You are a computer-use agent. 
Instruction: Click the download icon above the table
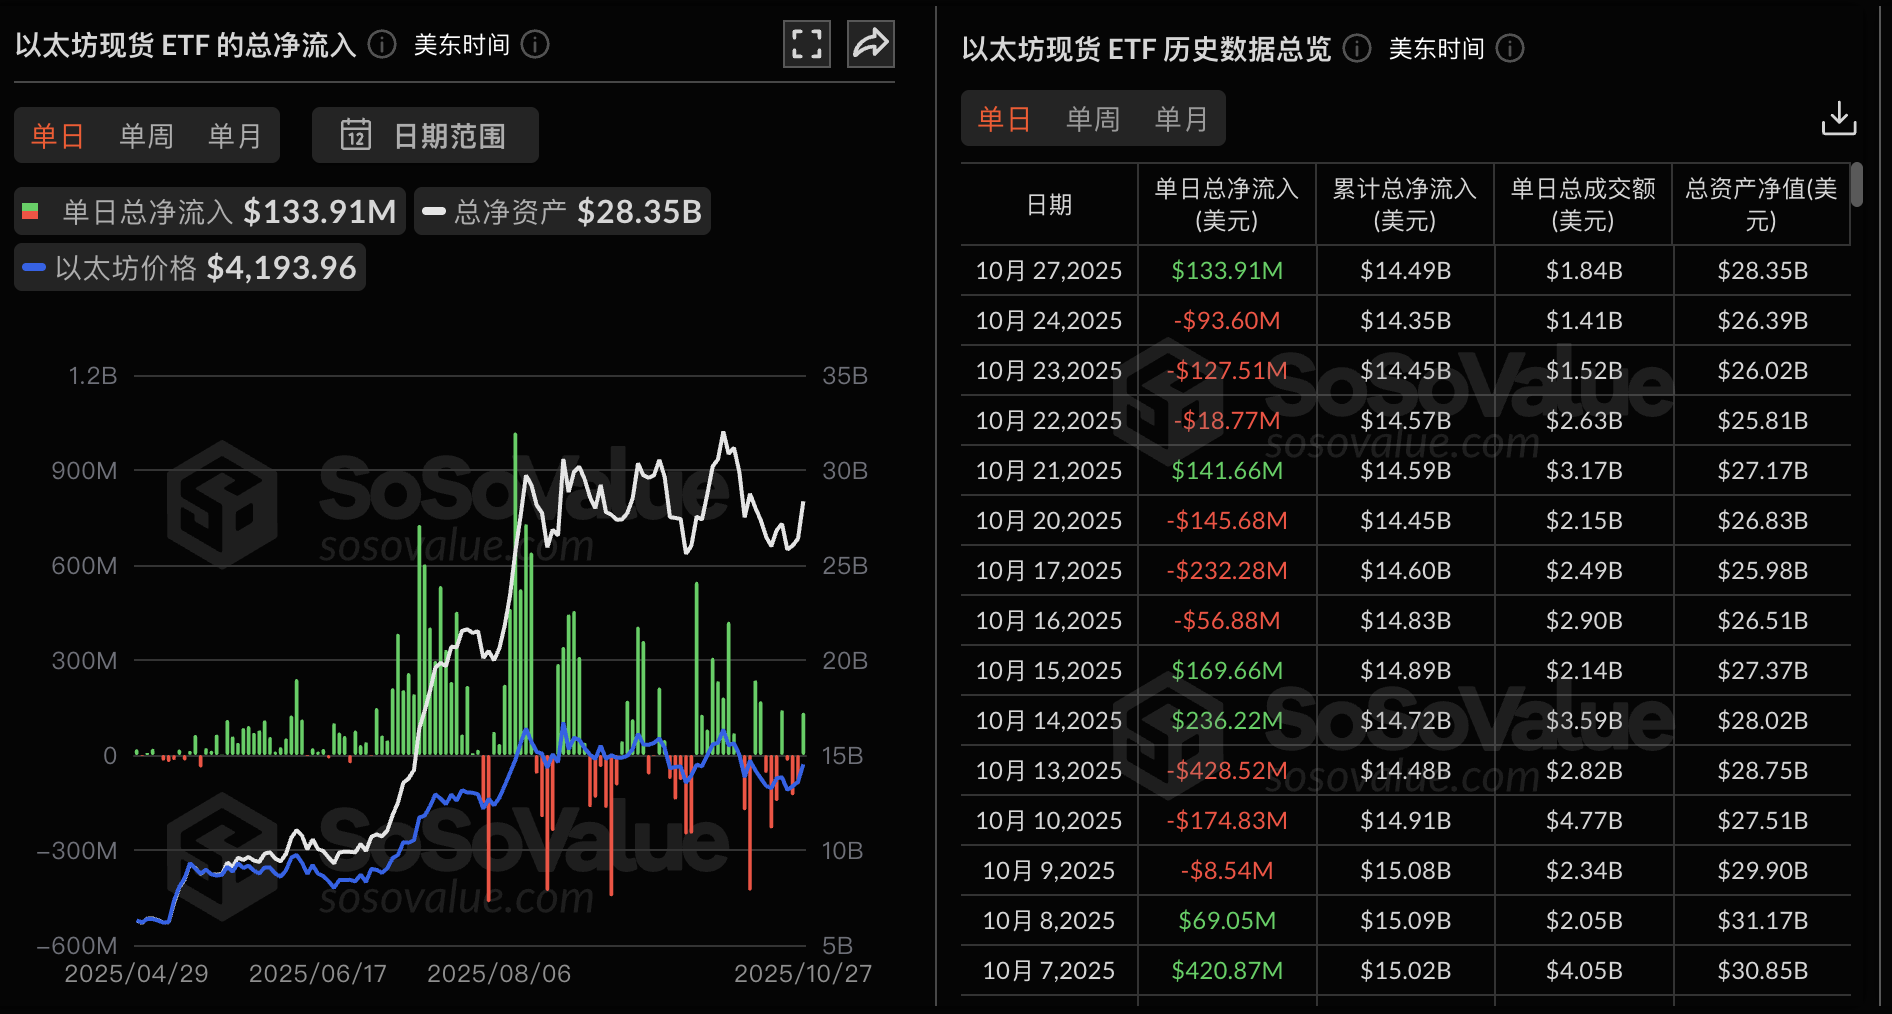pos(1838,118)
